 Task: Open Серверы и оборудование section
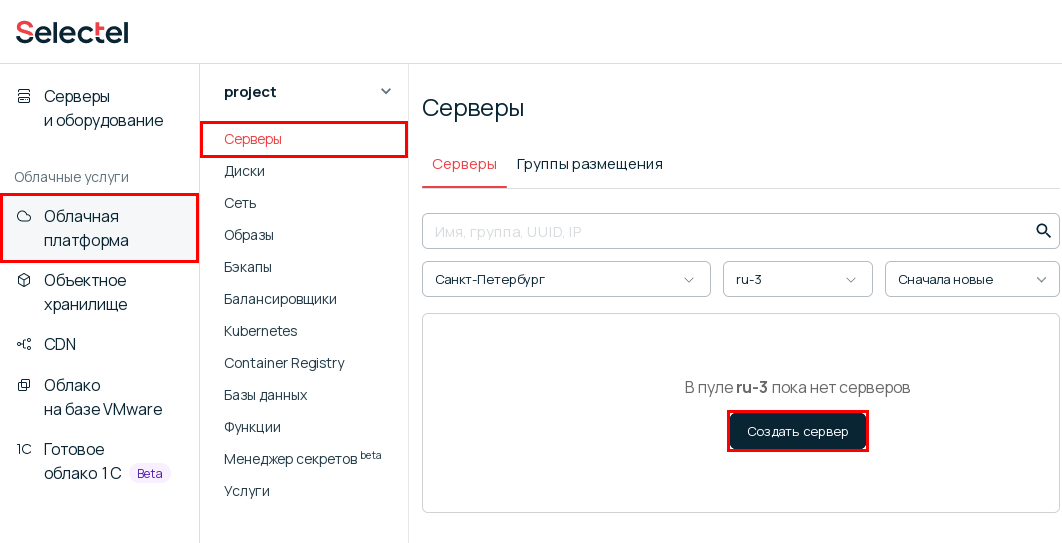click(103, 108)
